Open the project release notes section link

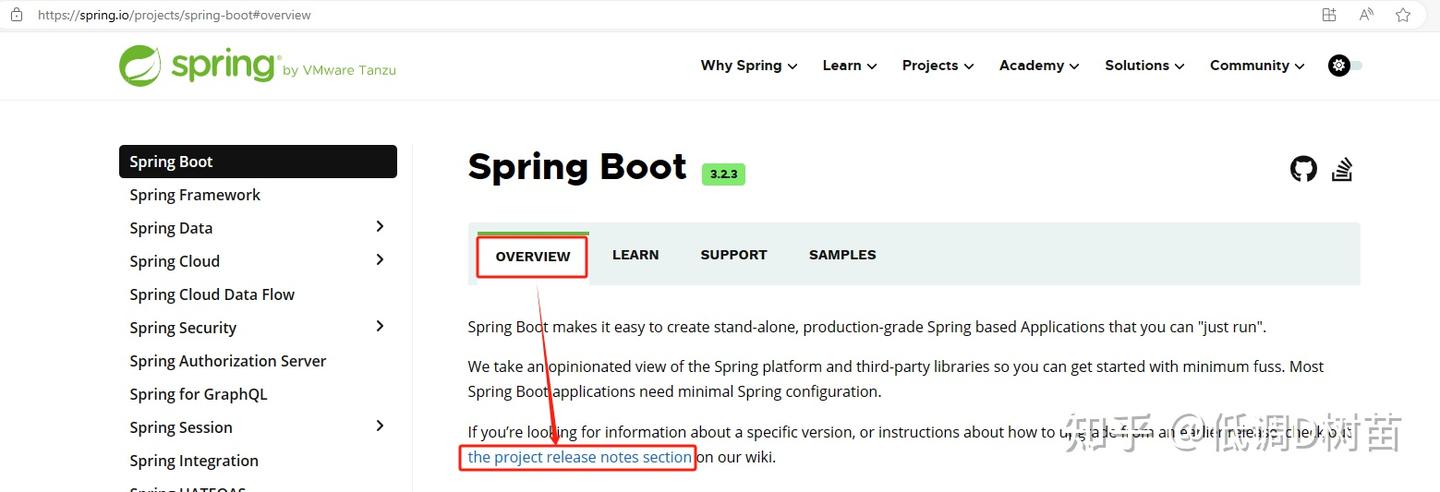(580, 458)
